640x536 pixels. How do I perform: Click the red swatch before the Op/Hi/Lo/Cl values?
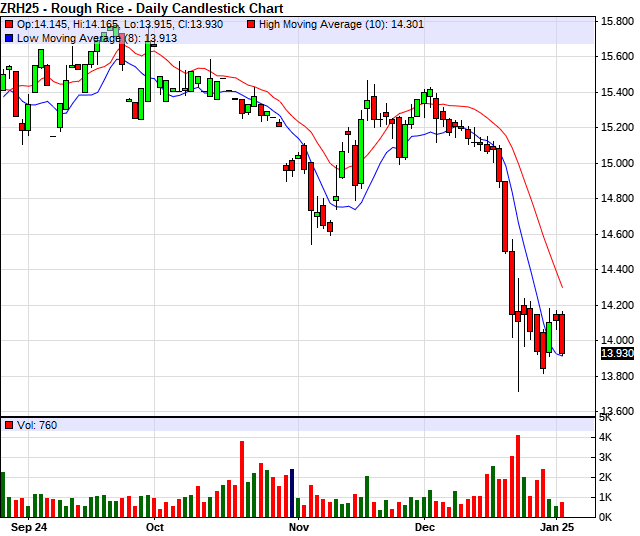(x=8, y=23)
